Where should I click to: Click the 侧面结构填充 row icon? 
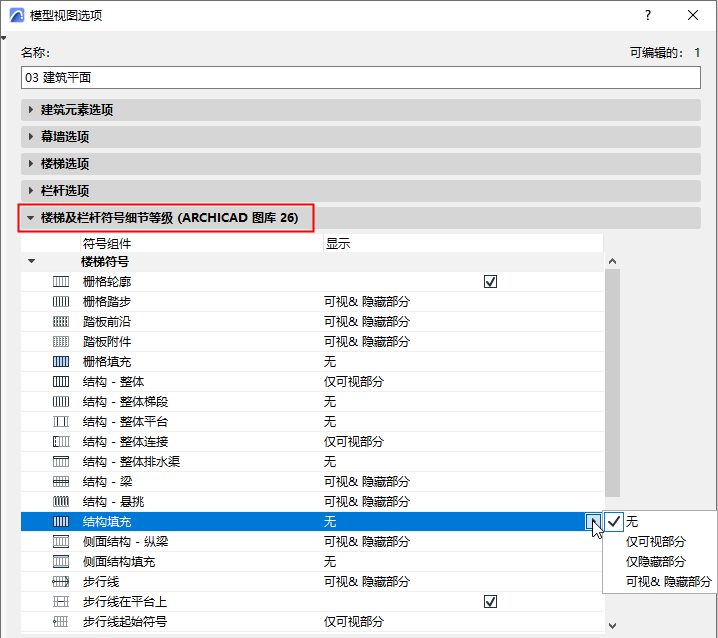[x=61, y=562]
